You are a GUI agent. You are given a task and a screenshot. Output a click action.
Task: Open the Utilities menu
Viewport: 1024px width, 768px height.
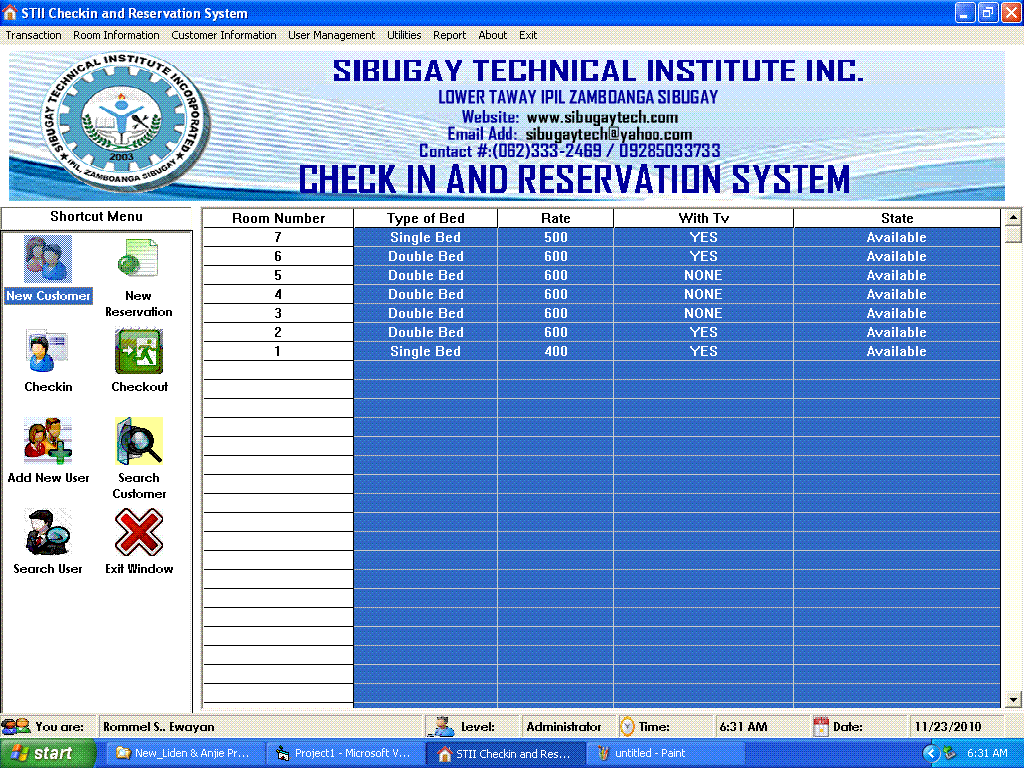(404, 35)
